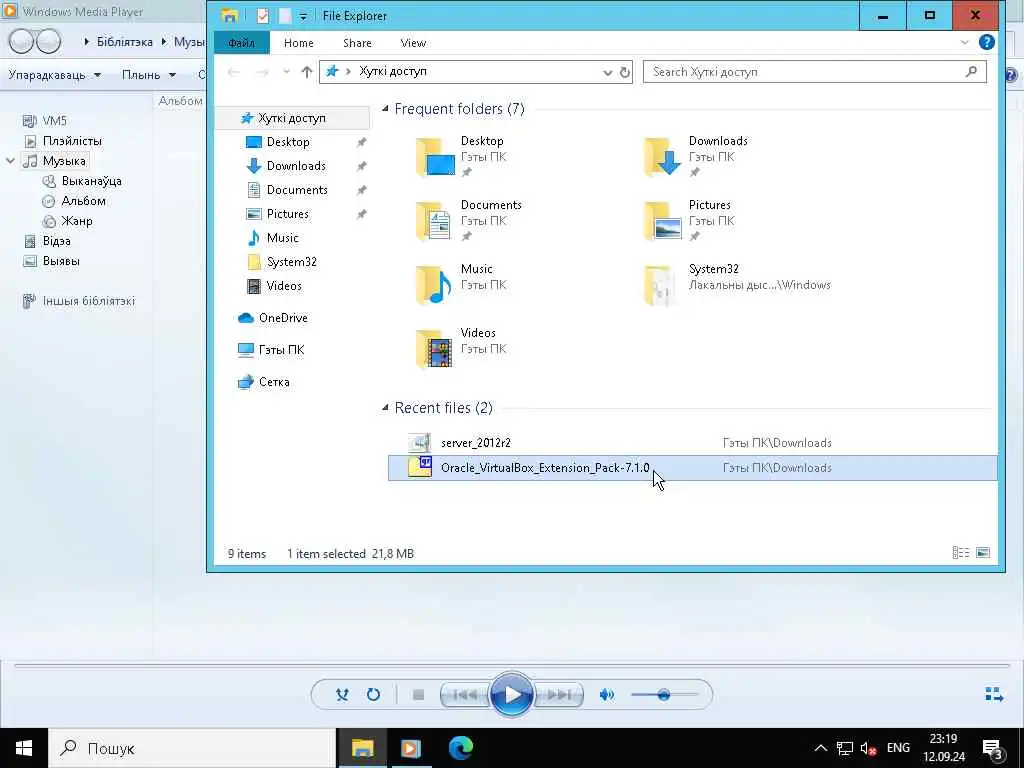Viewport: 1024px width, 768px height.
Task: Select the Pictures frequent folder icon
Action: (664, 221)
